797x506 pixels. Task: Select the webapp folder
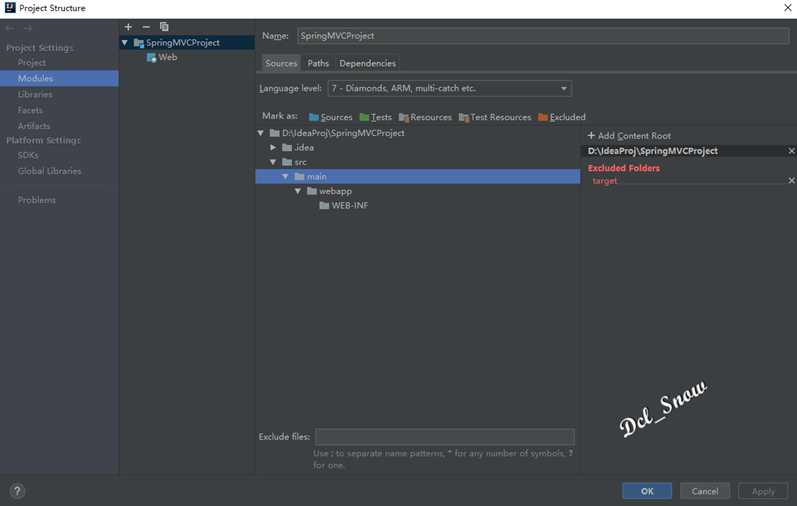pyautogui.click(x=329, y=191)
